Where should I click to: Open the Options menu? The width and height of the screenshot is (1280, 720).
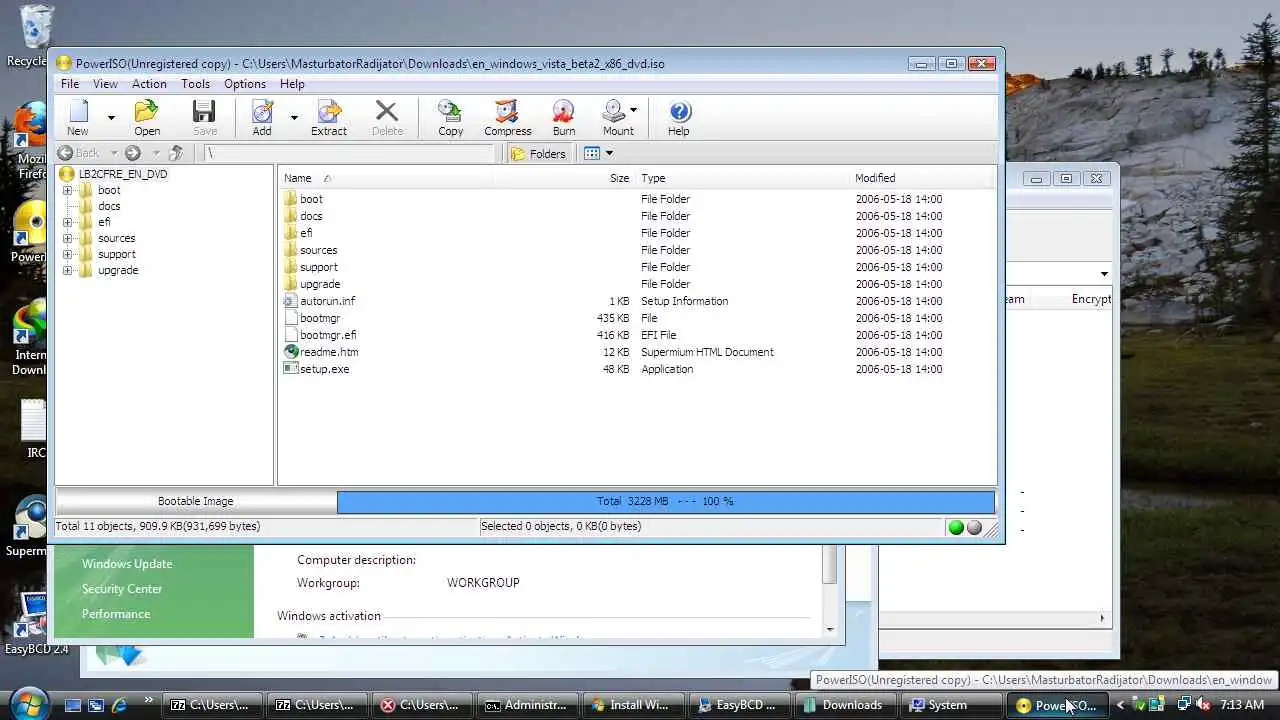click(245, 84)
